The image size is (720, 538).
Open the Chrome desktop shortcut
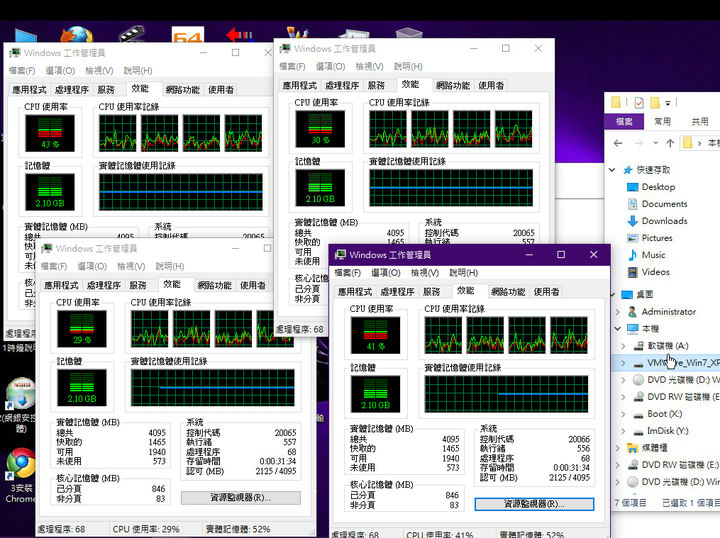(21, 463)
